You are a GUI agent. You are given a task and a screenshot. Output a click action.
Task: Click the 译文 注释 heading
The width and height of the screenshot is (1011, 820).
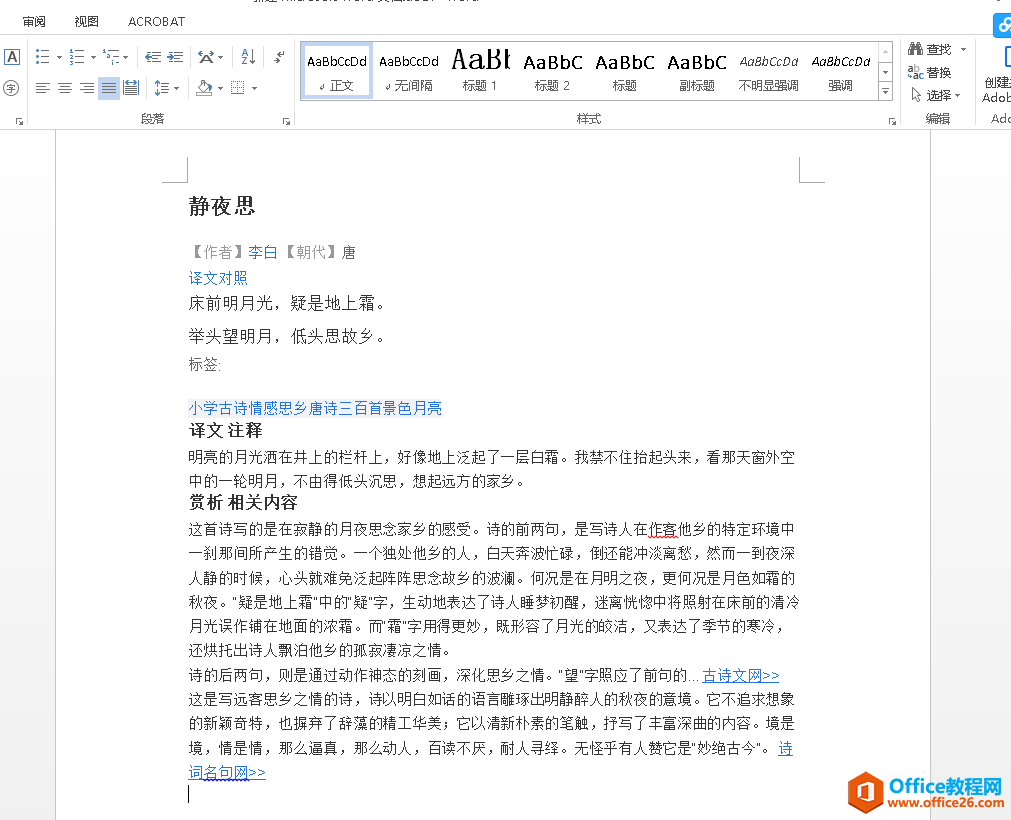(x=226, y=431)
